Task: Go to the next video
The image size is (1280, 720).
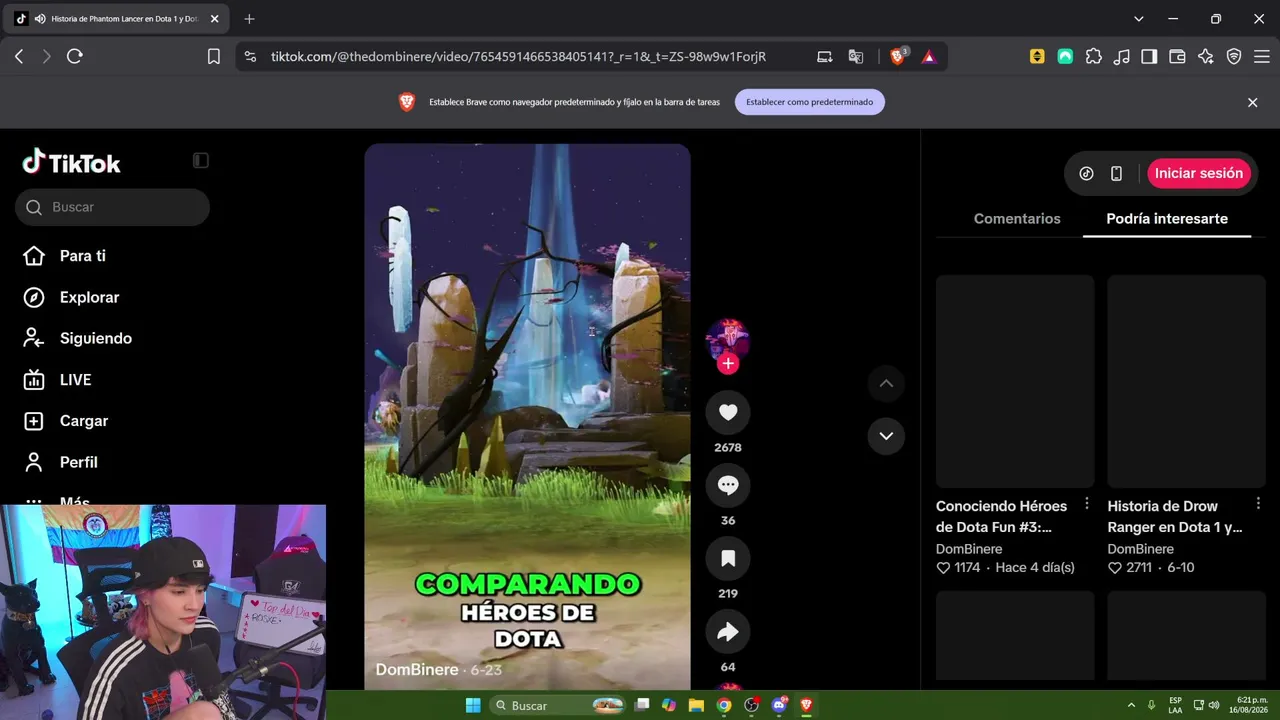Action: [886, 436]
